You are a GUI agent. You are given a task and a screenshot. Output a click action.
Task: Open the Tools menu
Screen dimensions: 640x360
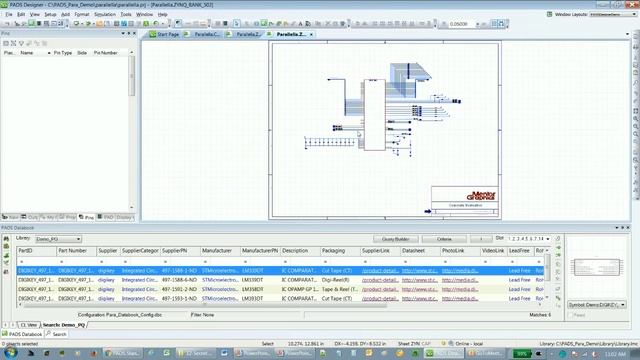[126, 14]
